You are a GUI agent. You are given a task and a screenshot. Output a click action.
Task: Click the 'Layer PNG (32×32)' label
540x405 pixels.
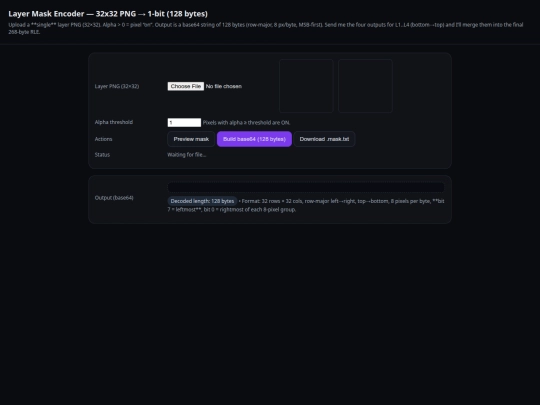[x=117, y=86]
